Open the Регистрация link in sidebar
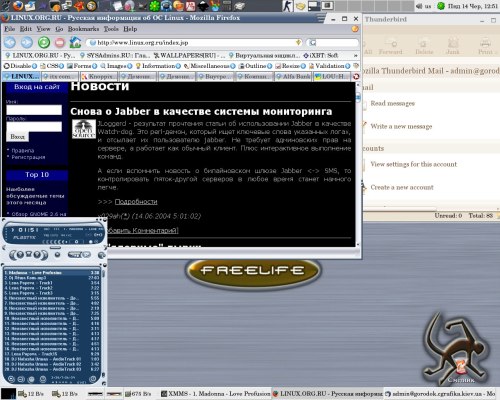Image resolution: width=500 pixels, height=400 pixels. (x=28, y=157)
